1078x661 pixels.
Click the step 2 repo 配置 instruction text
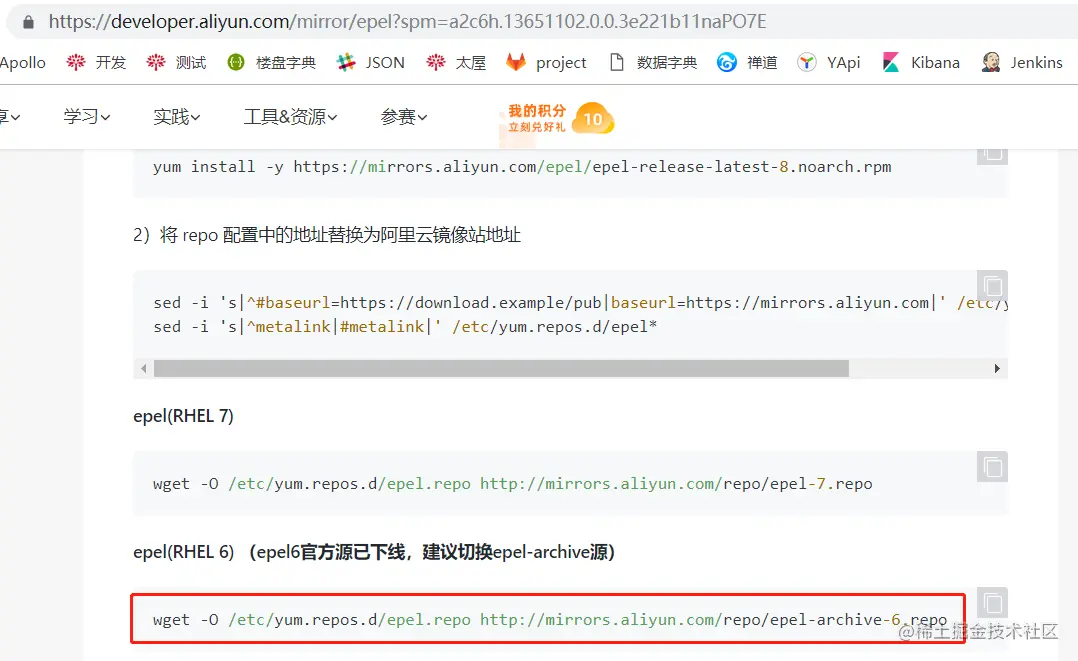click(x=327, y=235)
